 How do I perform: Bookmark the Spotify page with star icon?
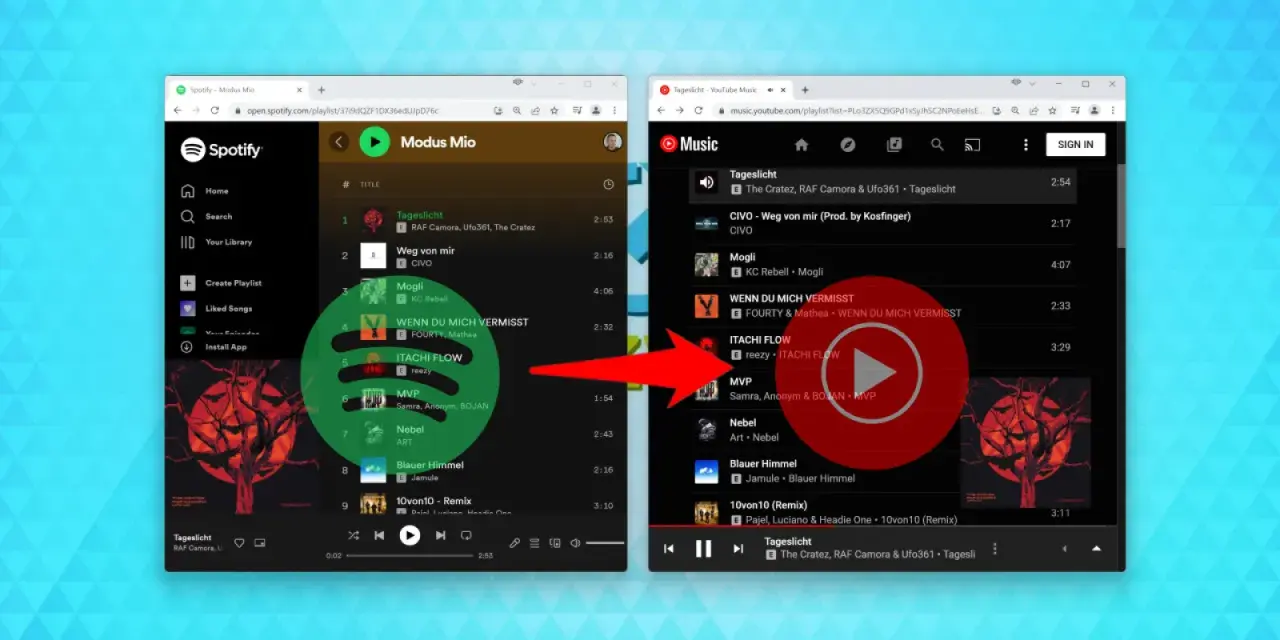point(554,110)
